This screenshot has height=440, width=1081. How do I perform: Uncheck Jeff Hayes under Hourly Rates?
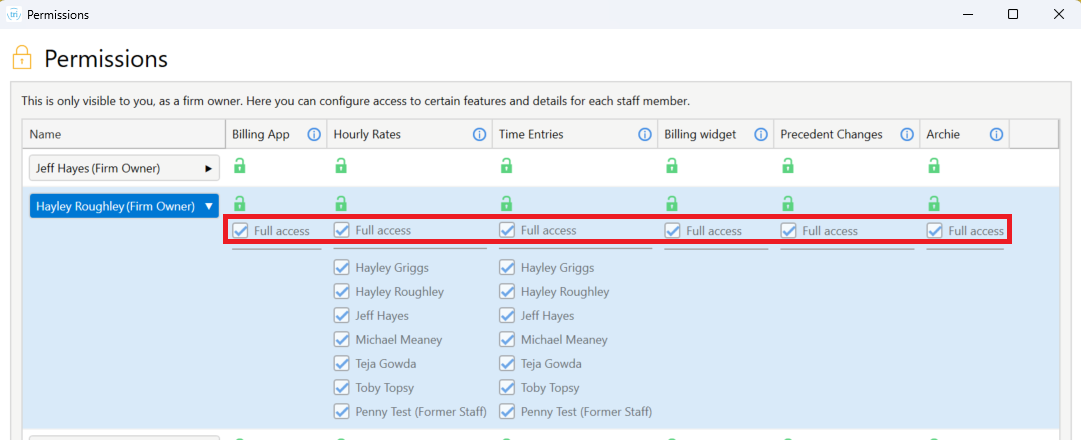(x=341, y=316)
